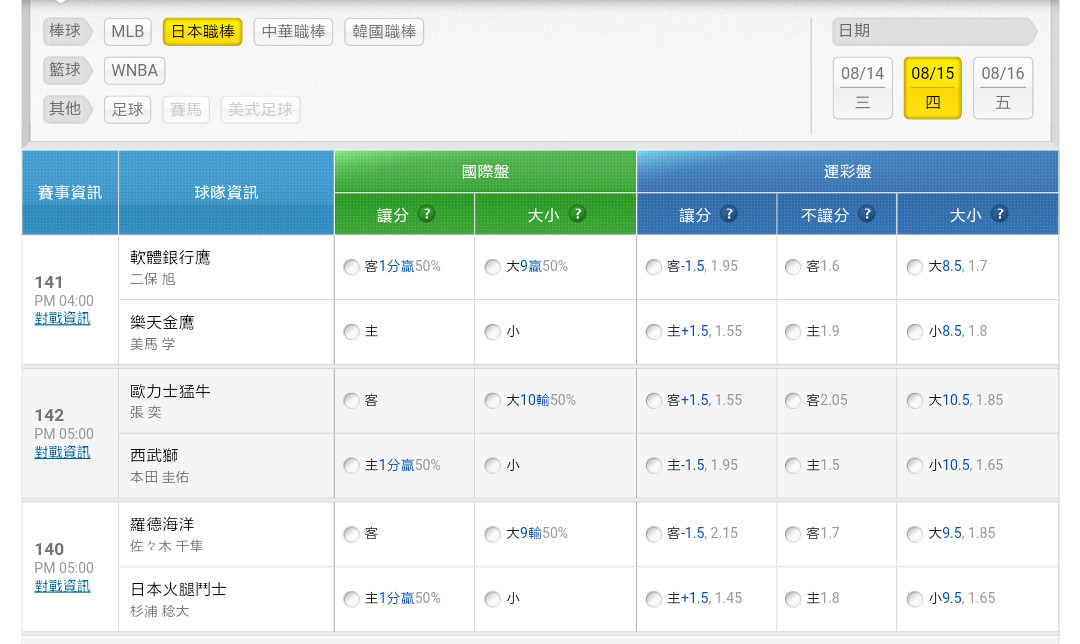Choose 客2.05 for 歐力士猛牛
Viewport: 1080px width, 644px height.
coord(793,401)
